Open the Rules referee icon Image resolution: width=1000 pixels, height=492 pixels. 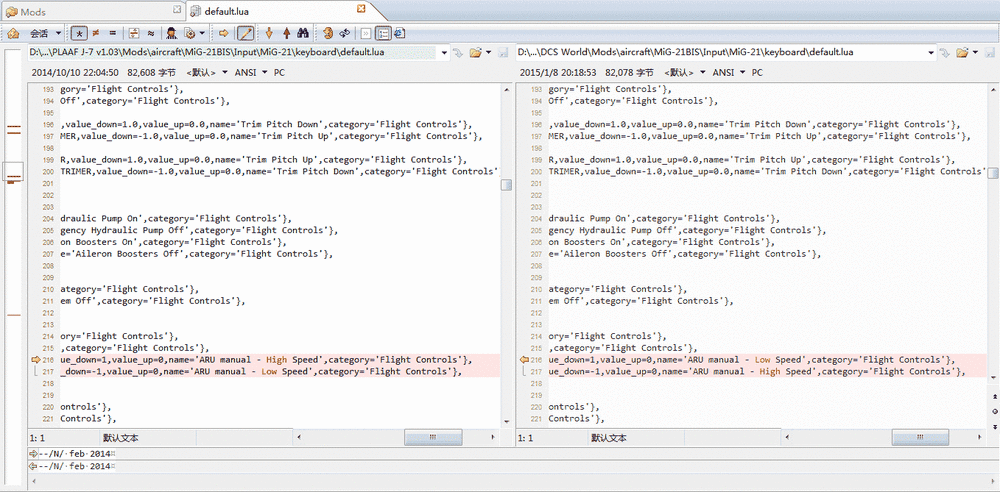click(x=172, y=33)
